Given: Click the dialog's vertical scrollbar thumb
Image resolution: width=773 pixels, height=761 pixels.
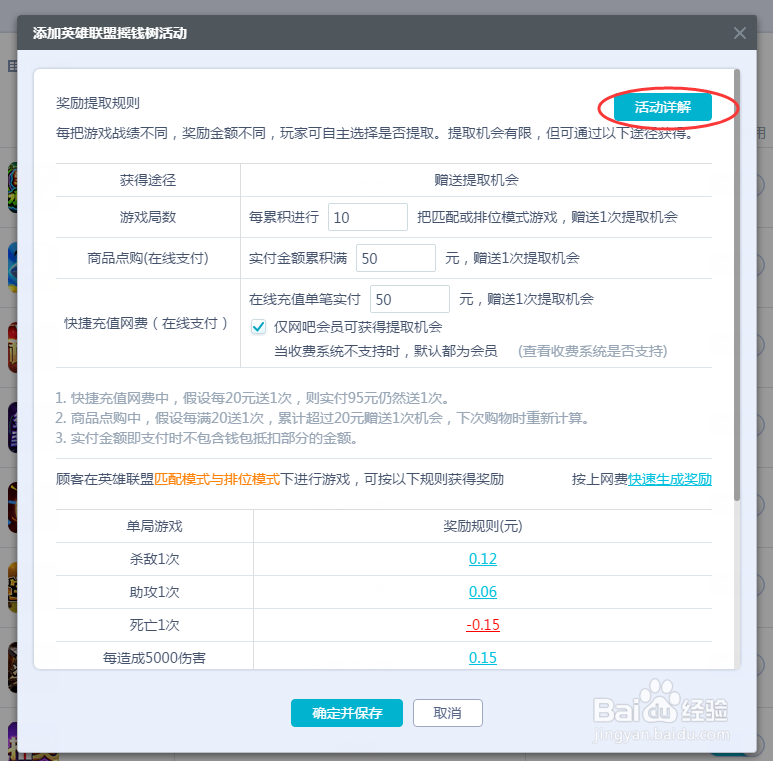Looking at the screenshot, I should point(737,285).
